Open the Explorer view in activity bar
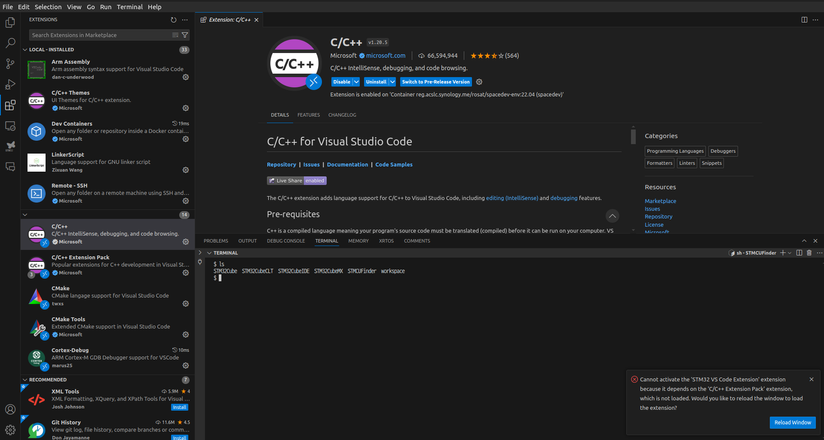Screen dimensions: 824x440 click(x=10, y=23)
